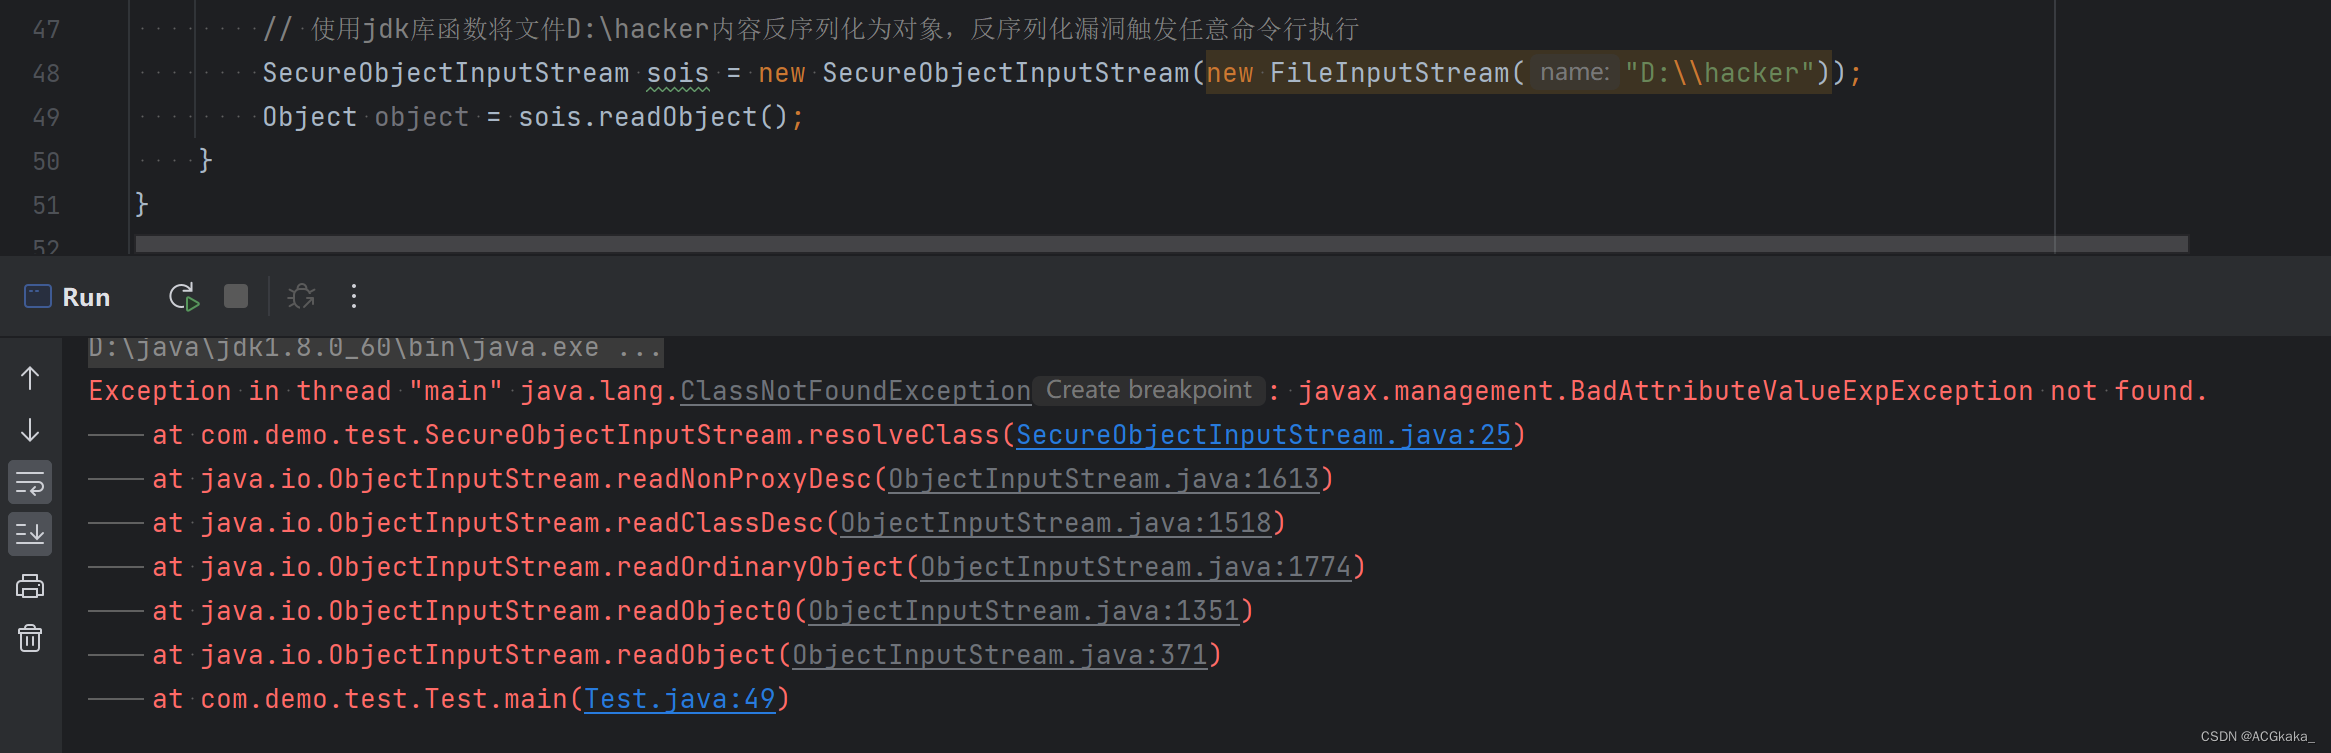This screenshot has width=2331, height=753.
Task: Click sois.readObject() call on line 49
Action: (654, 117)
